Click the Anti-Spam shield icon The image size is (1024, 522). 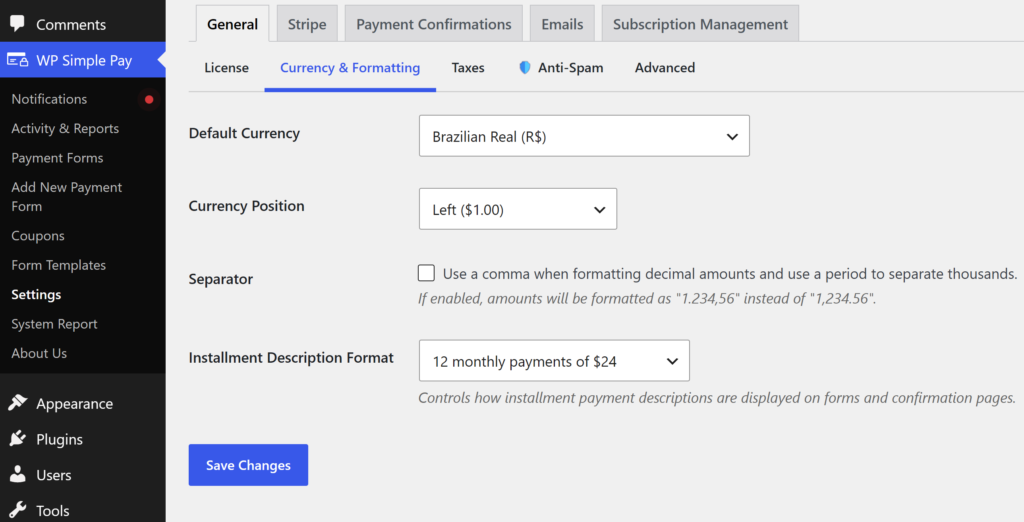coord(524,67)
